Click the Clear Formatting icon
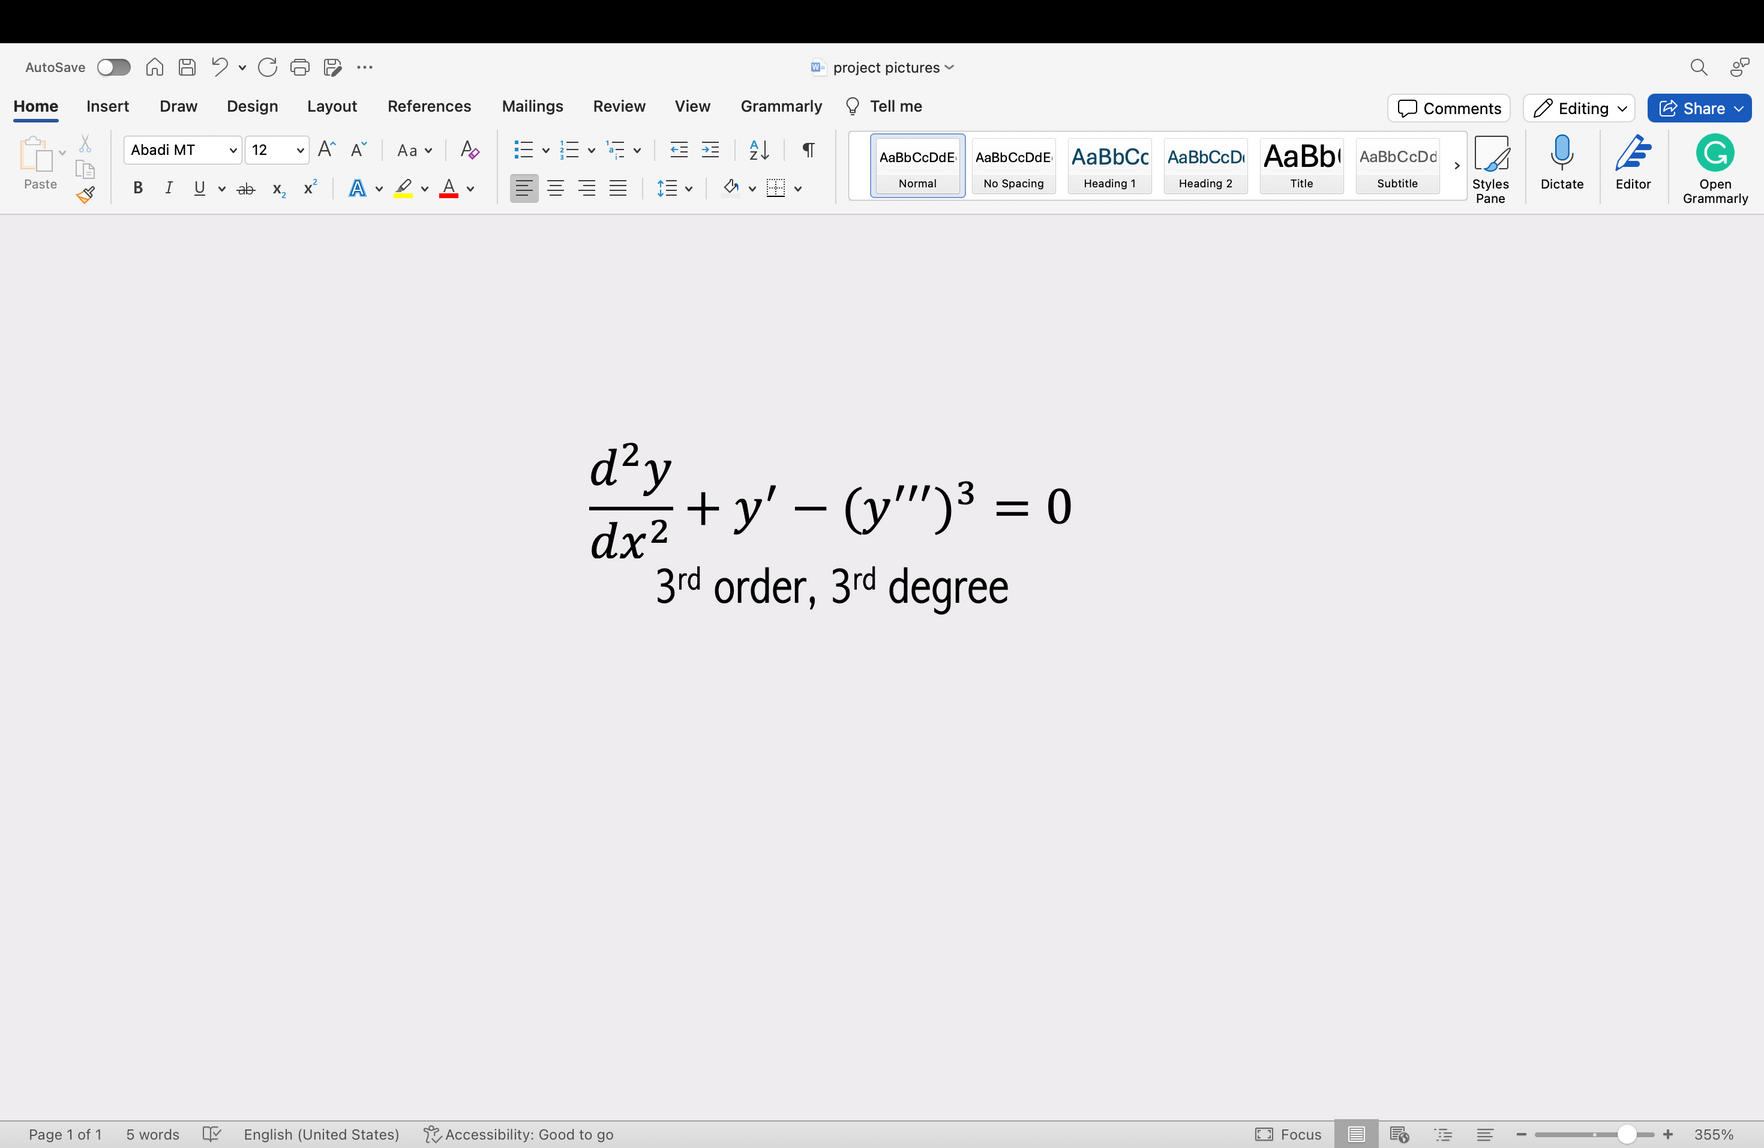 click(x=469, y=150)
